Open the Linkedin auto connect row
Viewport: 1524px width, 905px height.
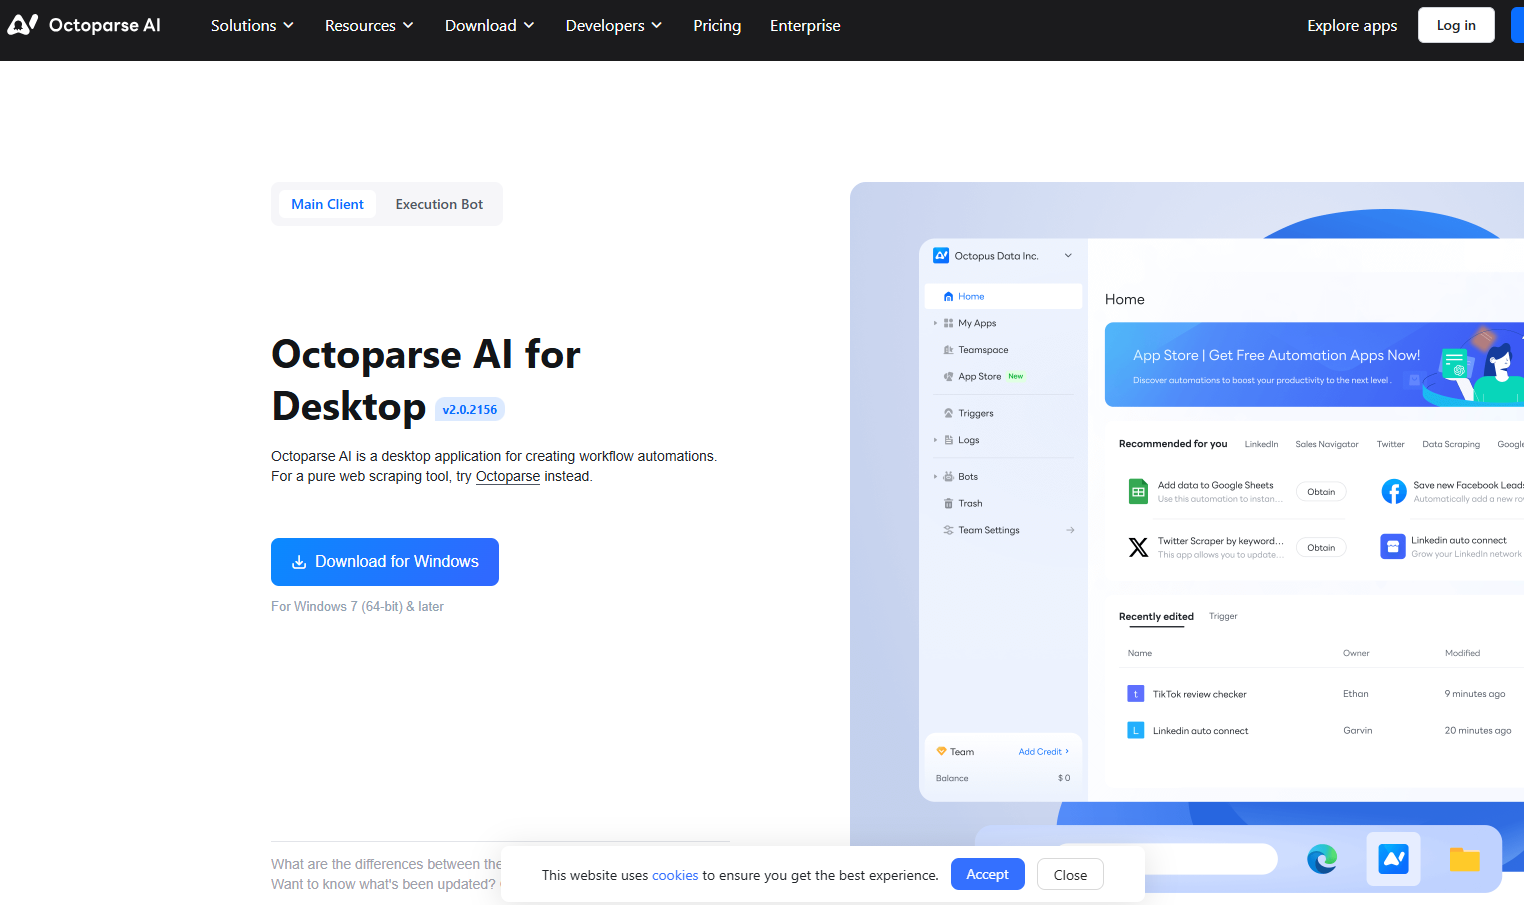pos(1320,731)
